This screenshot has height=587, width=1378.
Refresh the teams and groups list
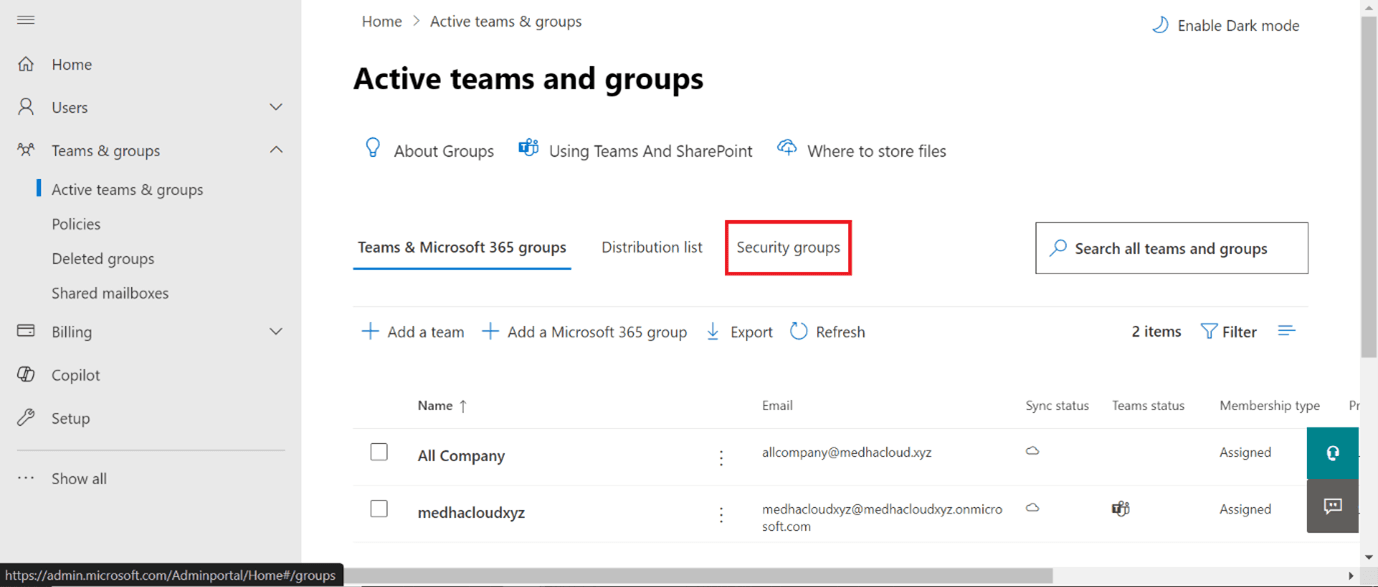tap(827, 331)
